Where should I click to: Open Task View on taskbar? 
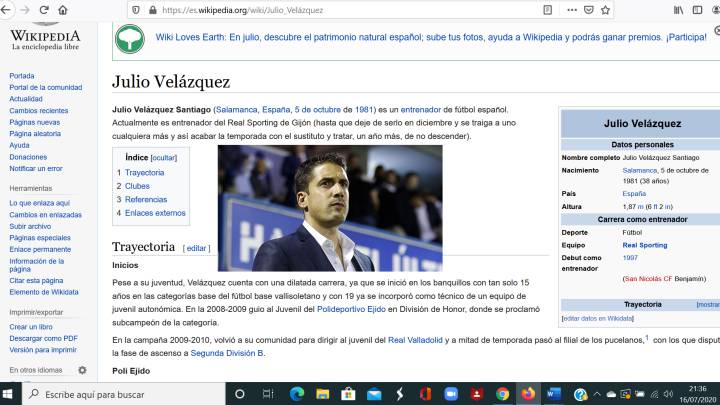click(x=268, y=394)
